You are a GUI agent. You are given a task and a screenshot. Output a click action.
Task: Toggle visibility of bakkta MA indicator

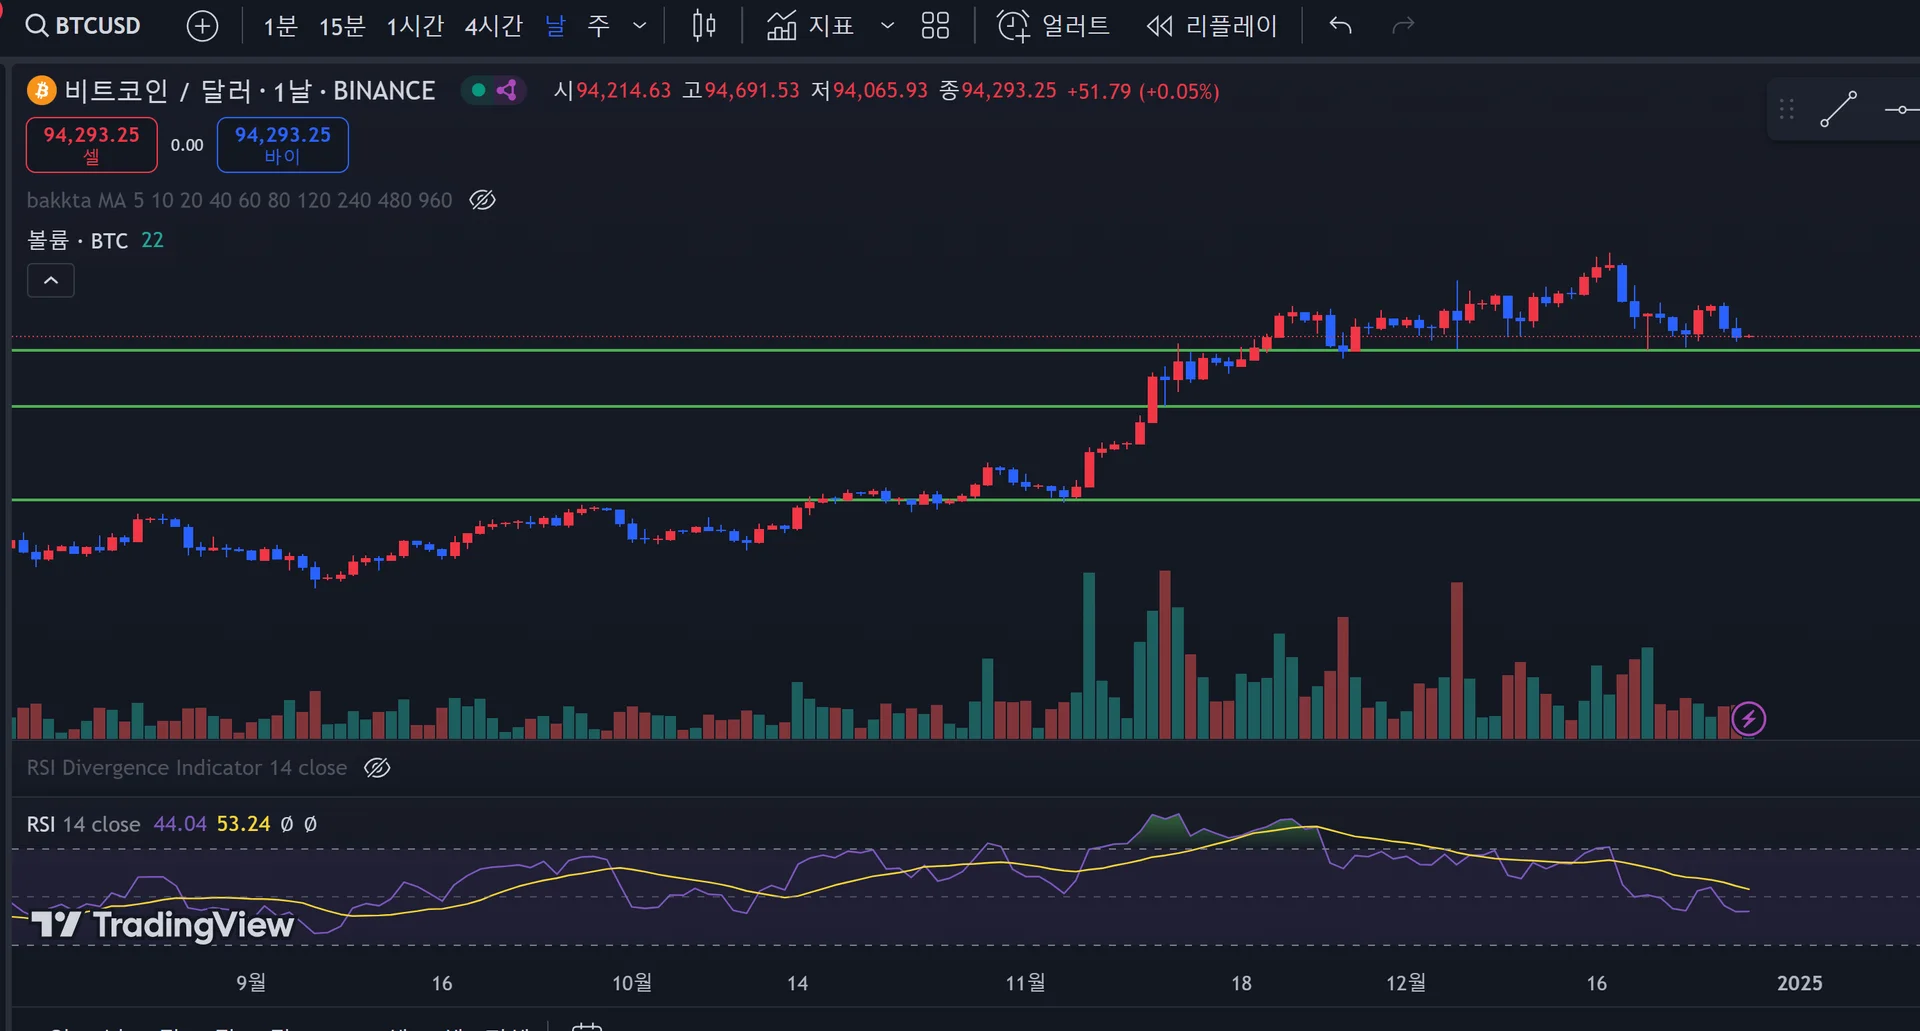point(483,200)
